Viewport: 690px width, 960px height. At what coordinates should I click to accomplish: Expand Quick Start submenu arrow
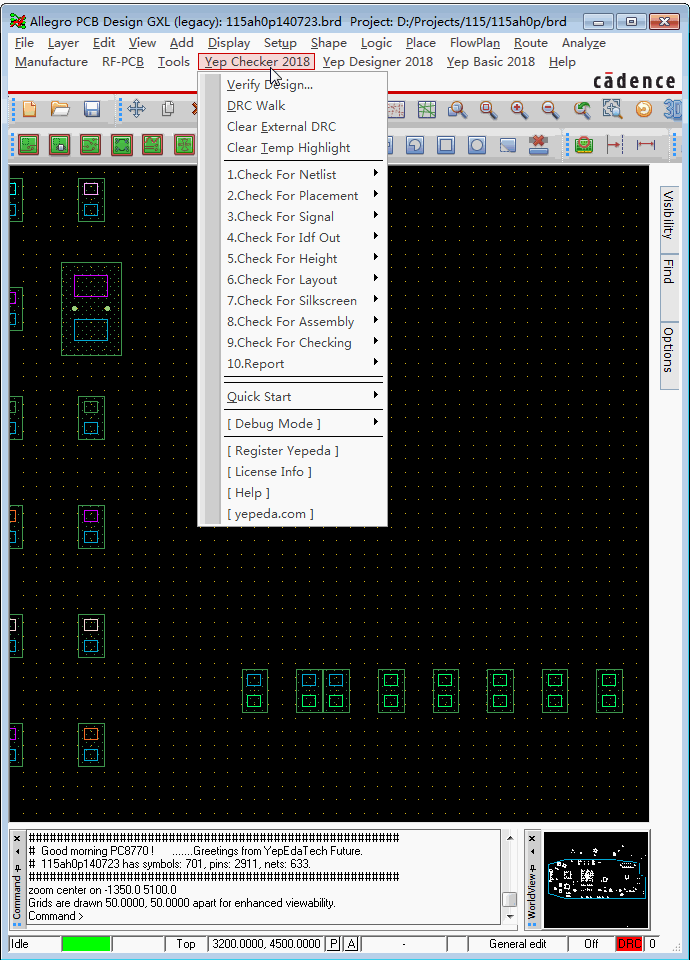376,395
